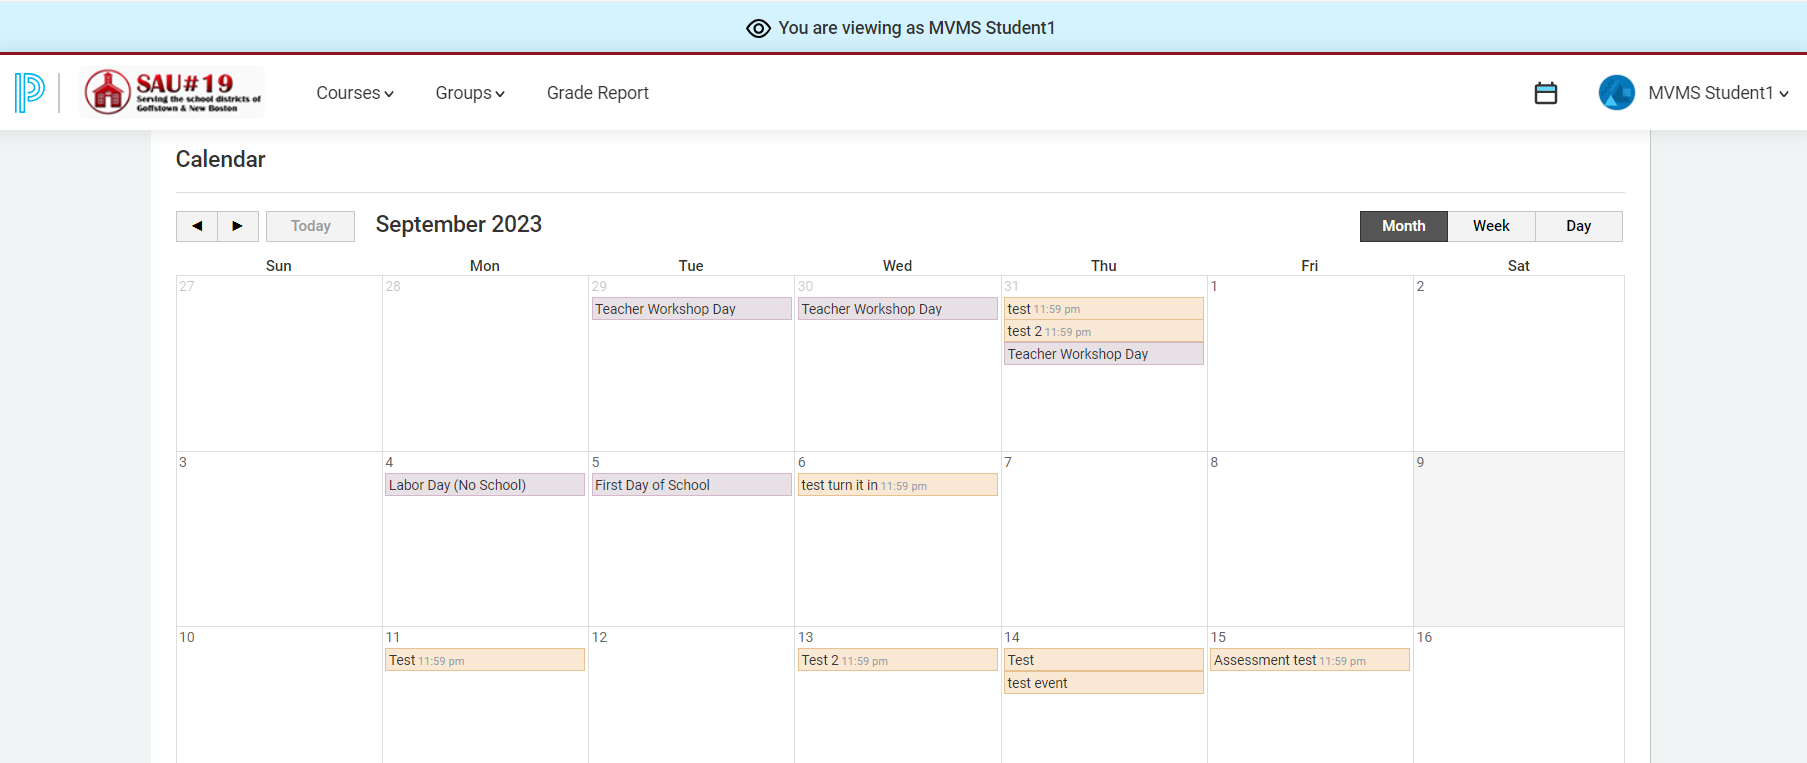Open the Grade Report page
1807x763 pixels.
[597, 93]
